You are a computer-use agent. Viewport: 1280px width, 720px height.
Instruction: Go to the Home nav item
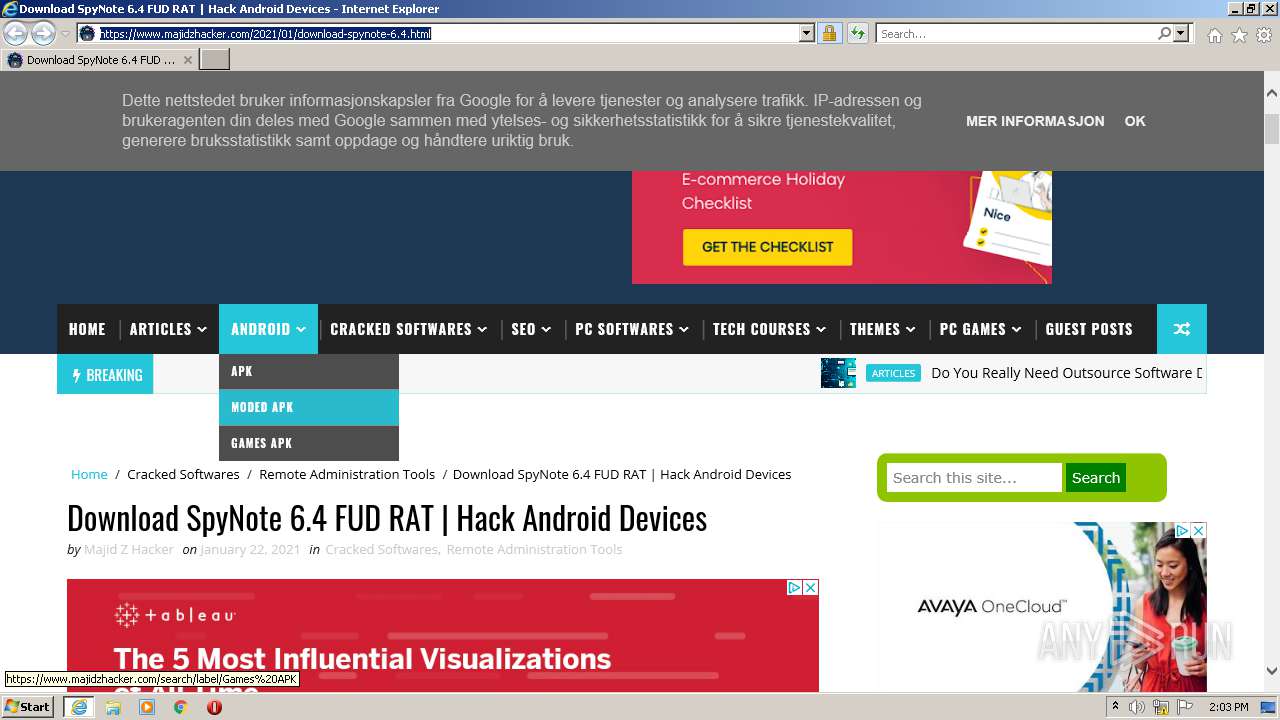(x=87, y=329)
